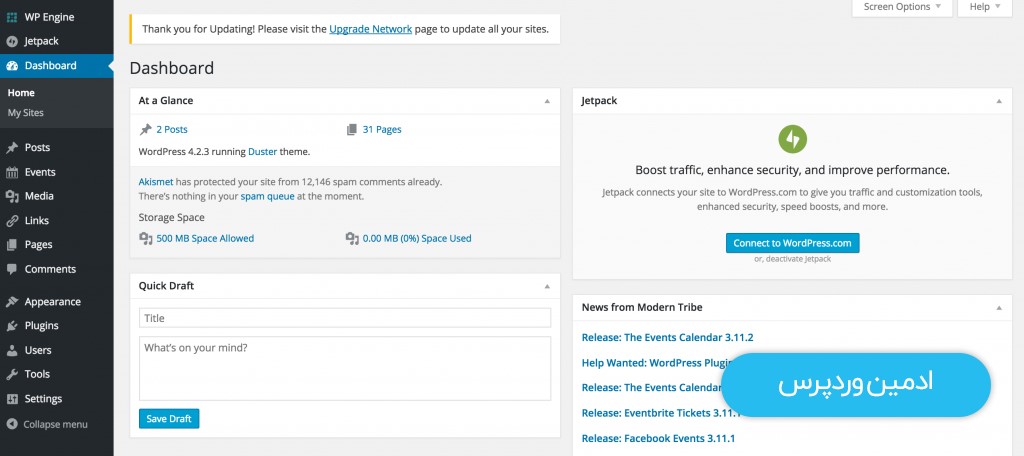Open Release: The Events Calendar 3.11.2
This screenshot has width=1024, height=456.
pyautogui.click(x=667, y=338)
